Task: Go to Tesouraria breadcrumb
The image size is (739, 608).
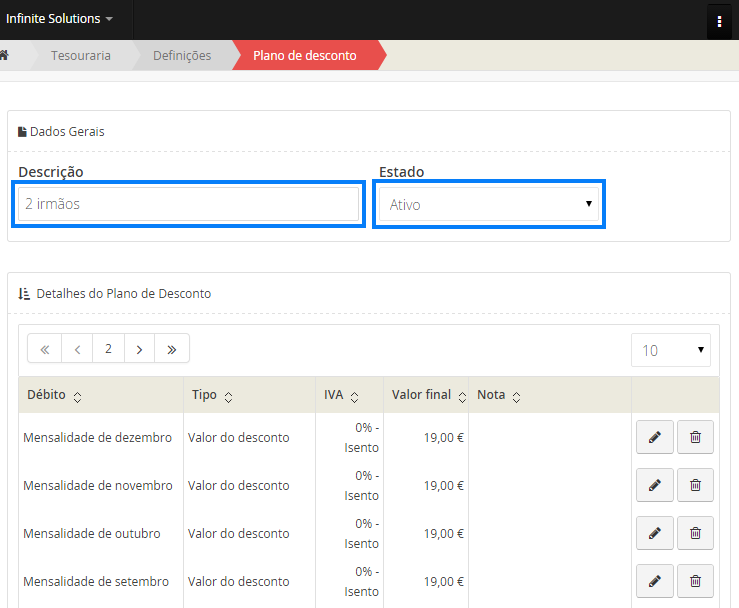Action: click(x=81, y=55)
